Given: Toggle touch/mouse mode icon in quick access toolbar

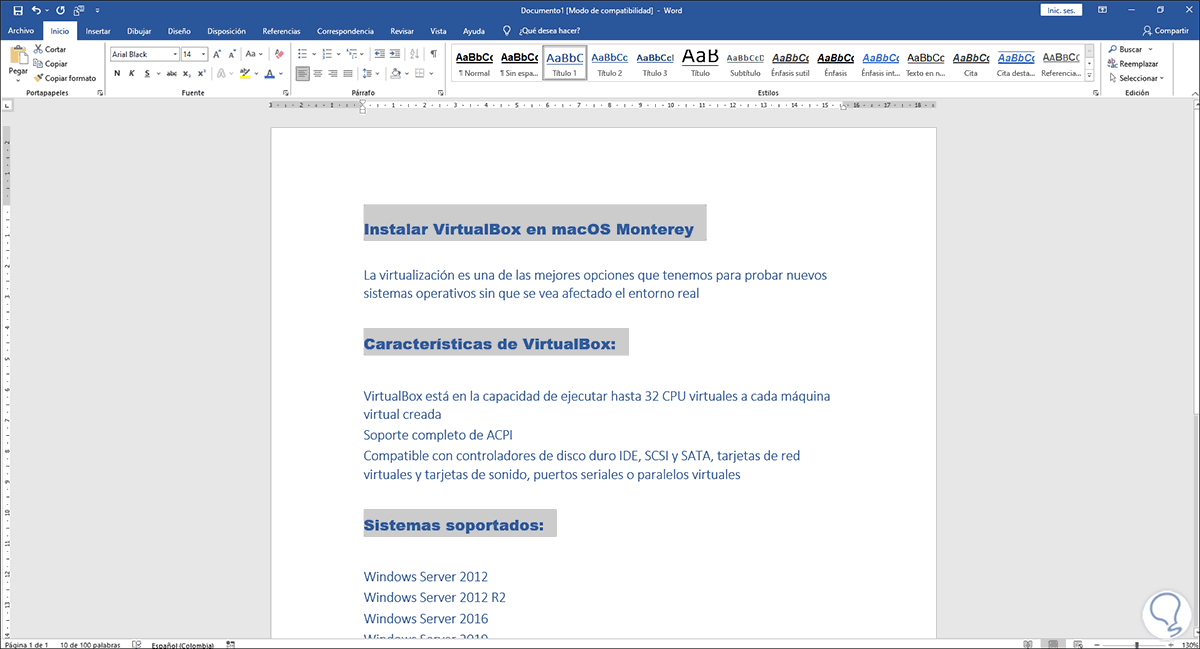Looking at the screenshot, I should point(78,10).
